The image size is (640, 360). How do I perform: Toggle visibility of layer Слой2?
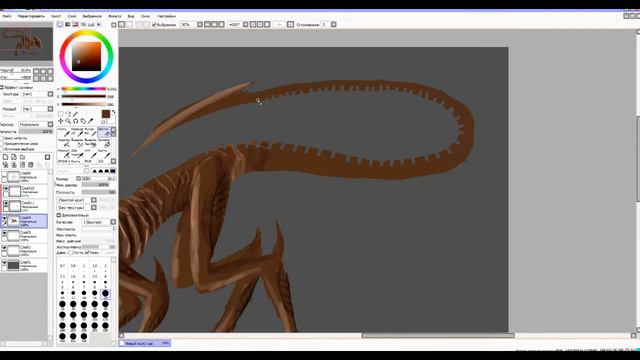click(4, 248)
